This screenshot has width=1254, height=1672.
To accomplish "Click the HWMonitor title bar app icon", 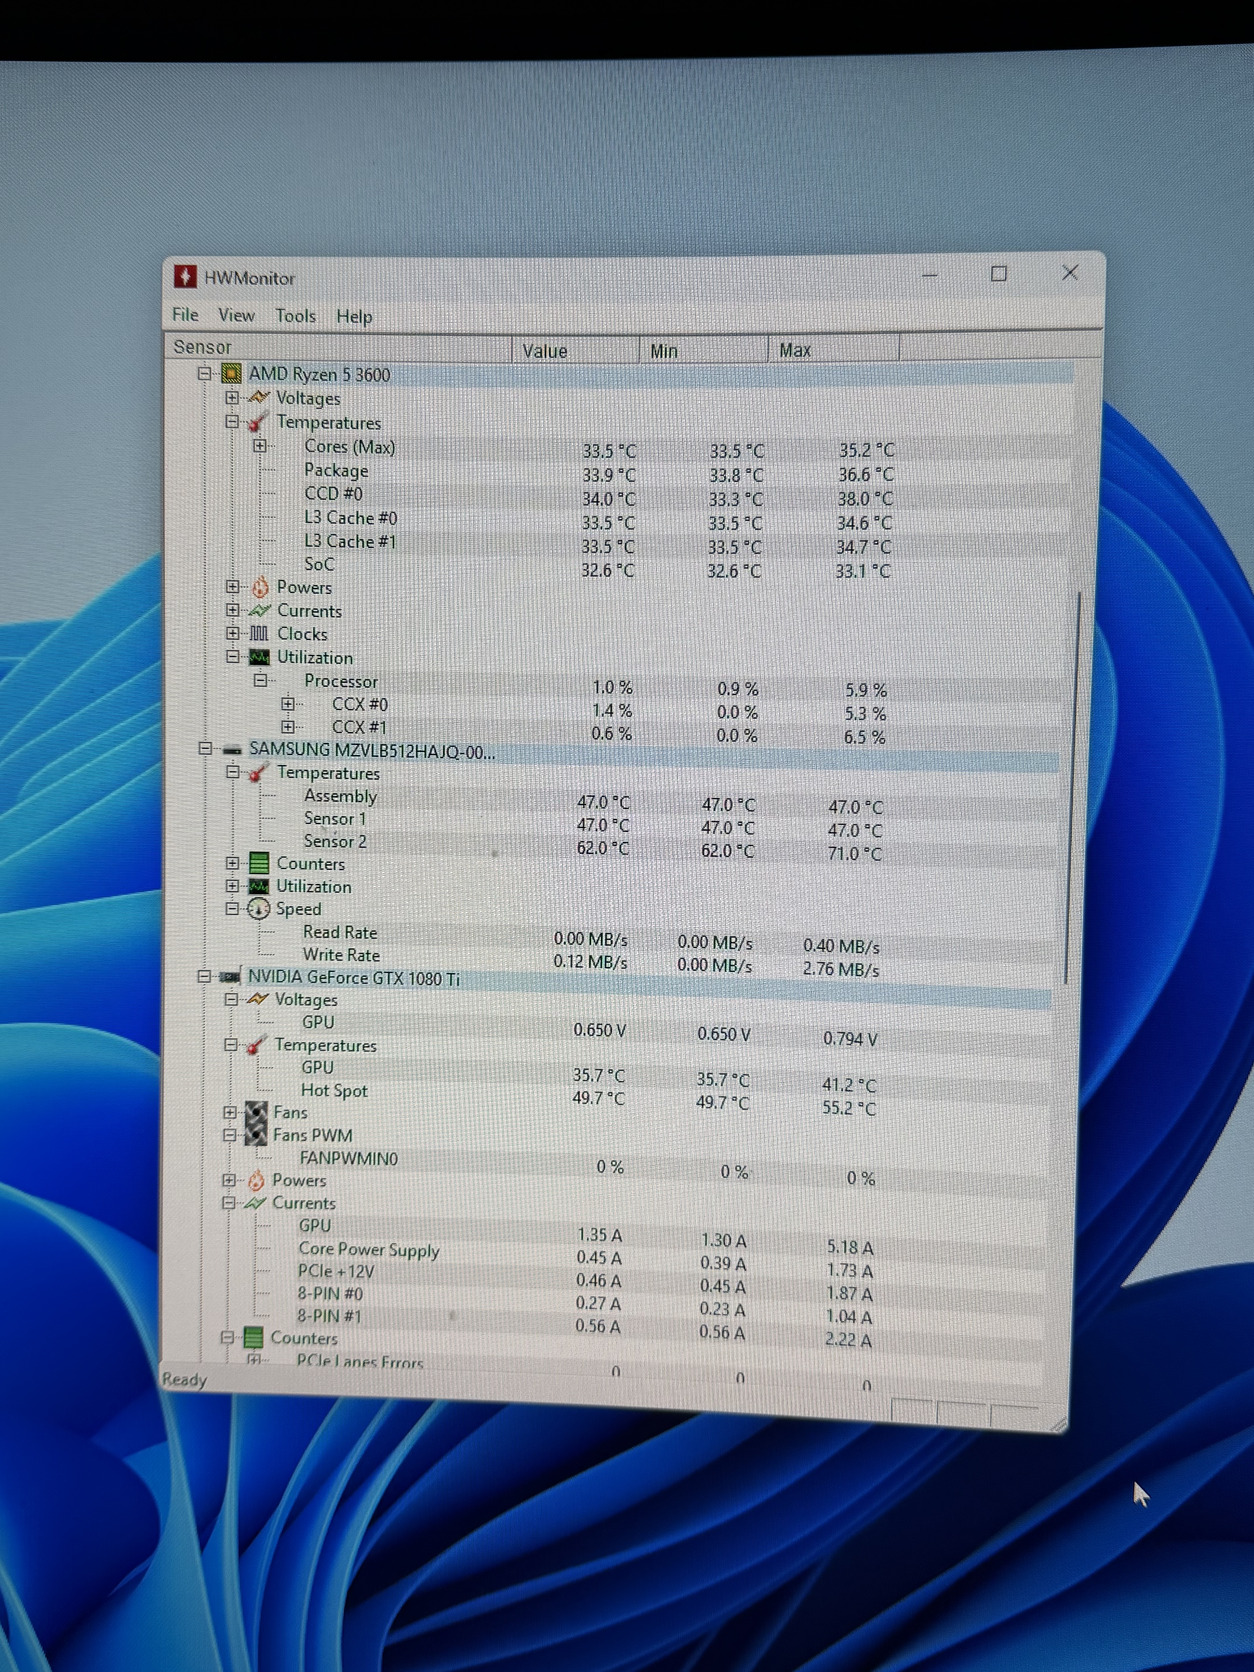I will click(x=185, y=277).
